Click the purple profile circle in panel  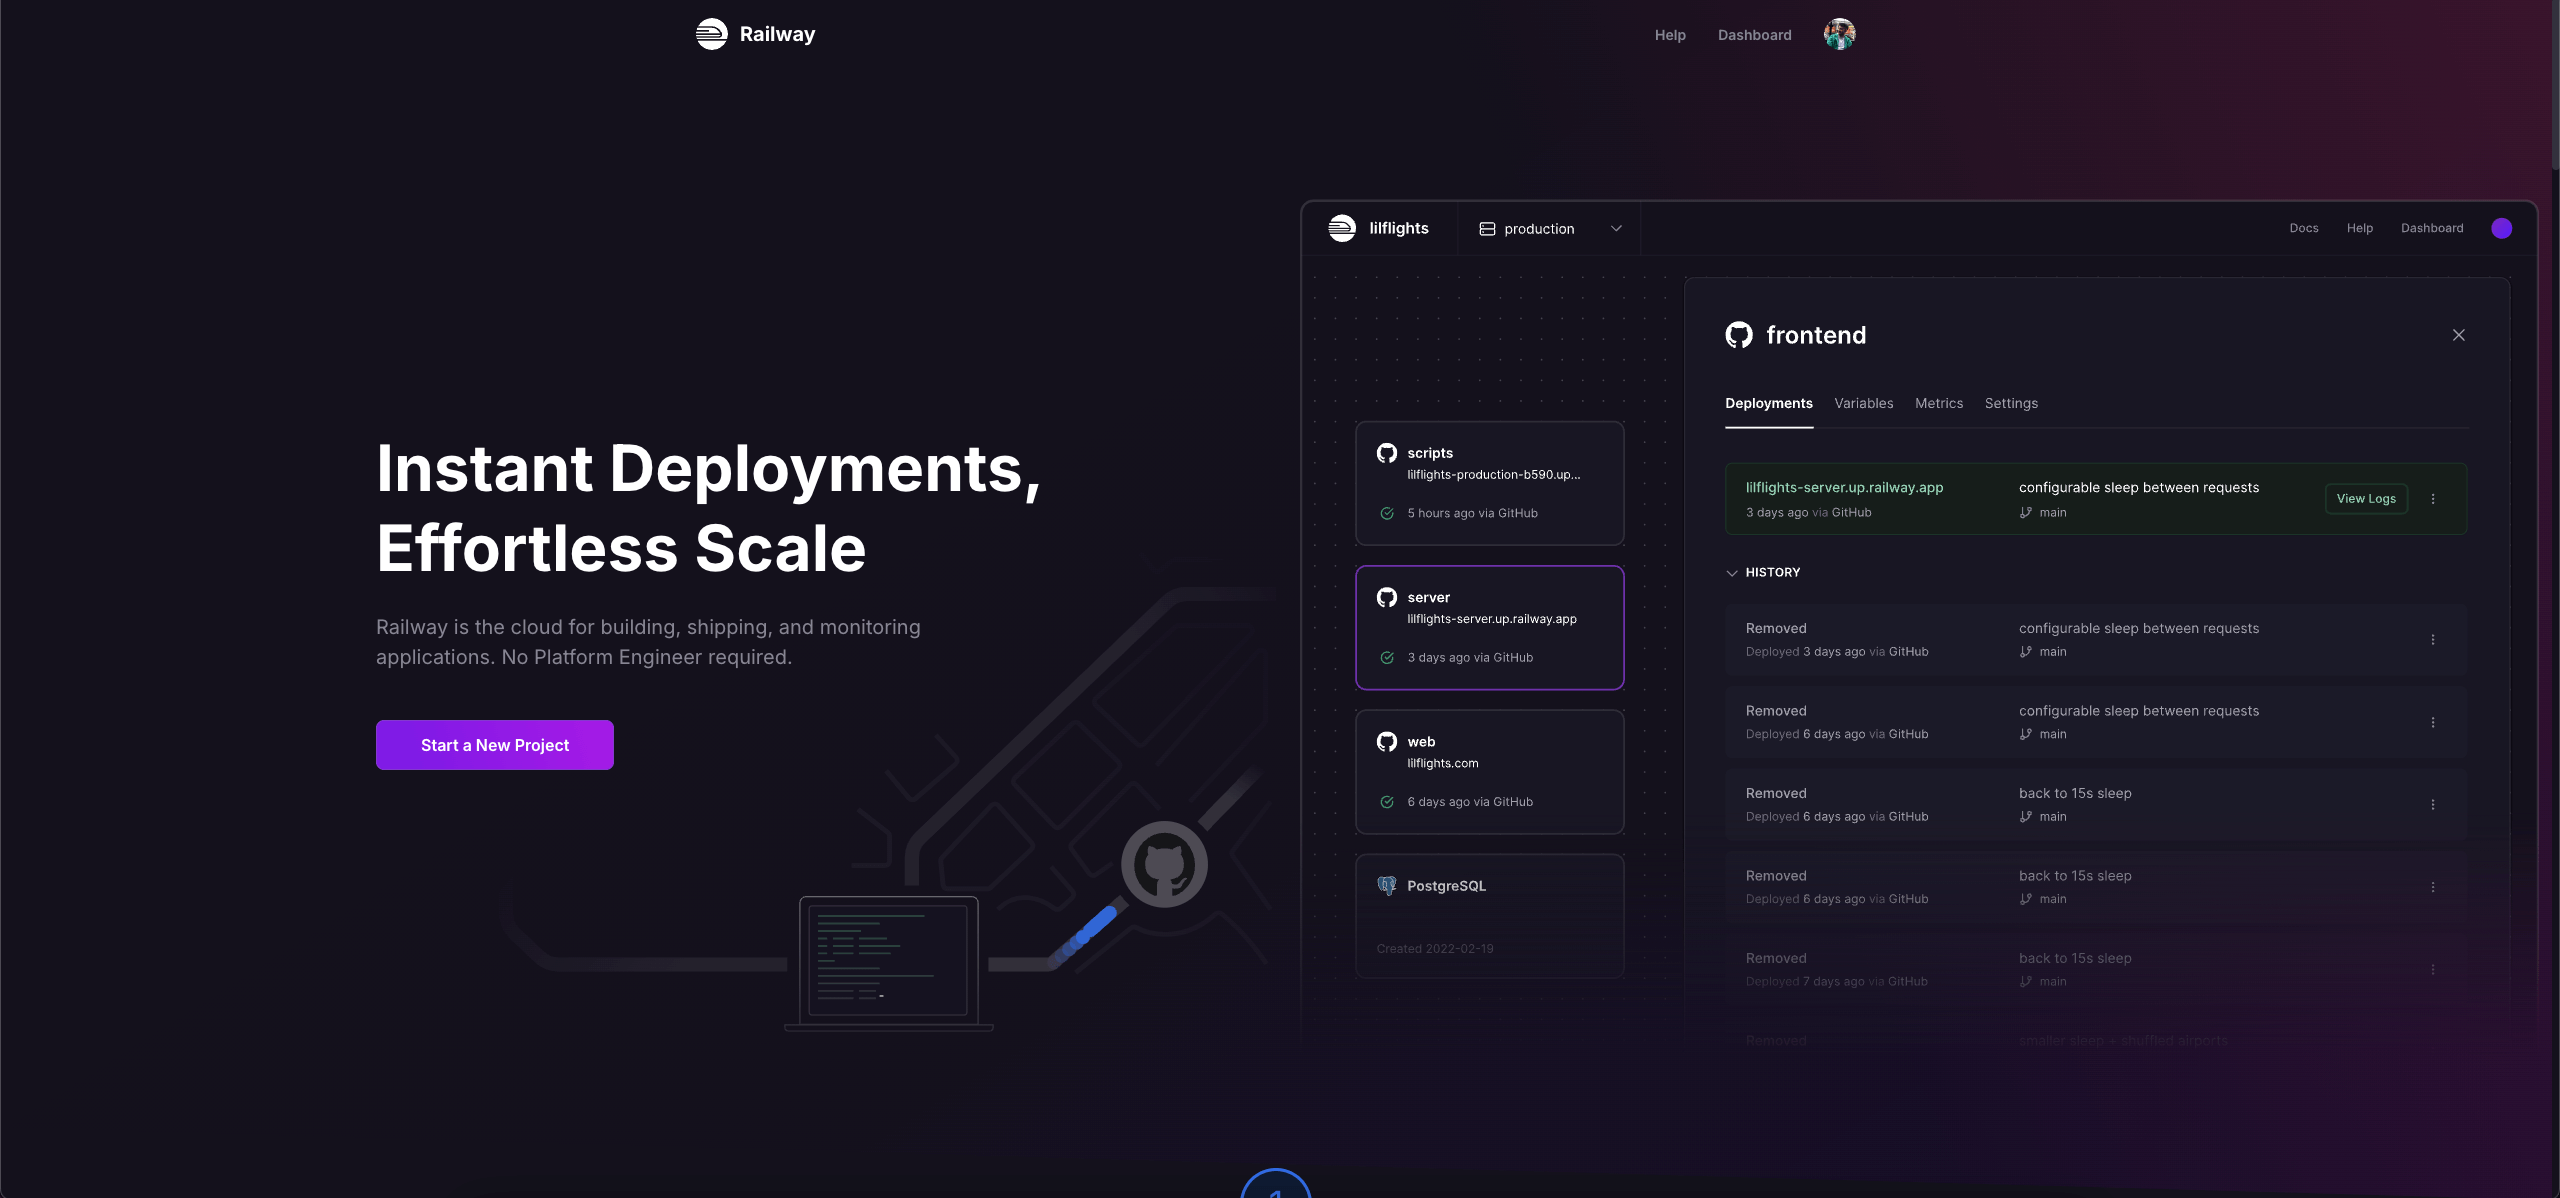click(x=2502, y=228)
